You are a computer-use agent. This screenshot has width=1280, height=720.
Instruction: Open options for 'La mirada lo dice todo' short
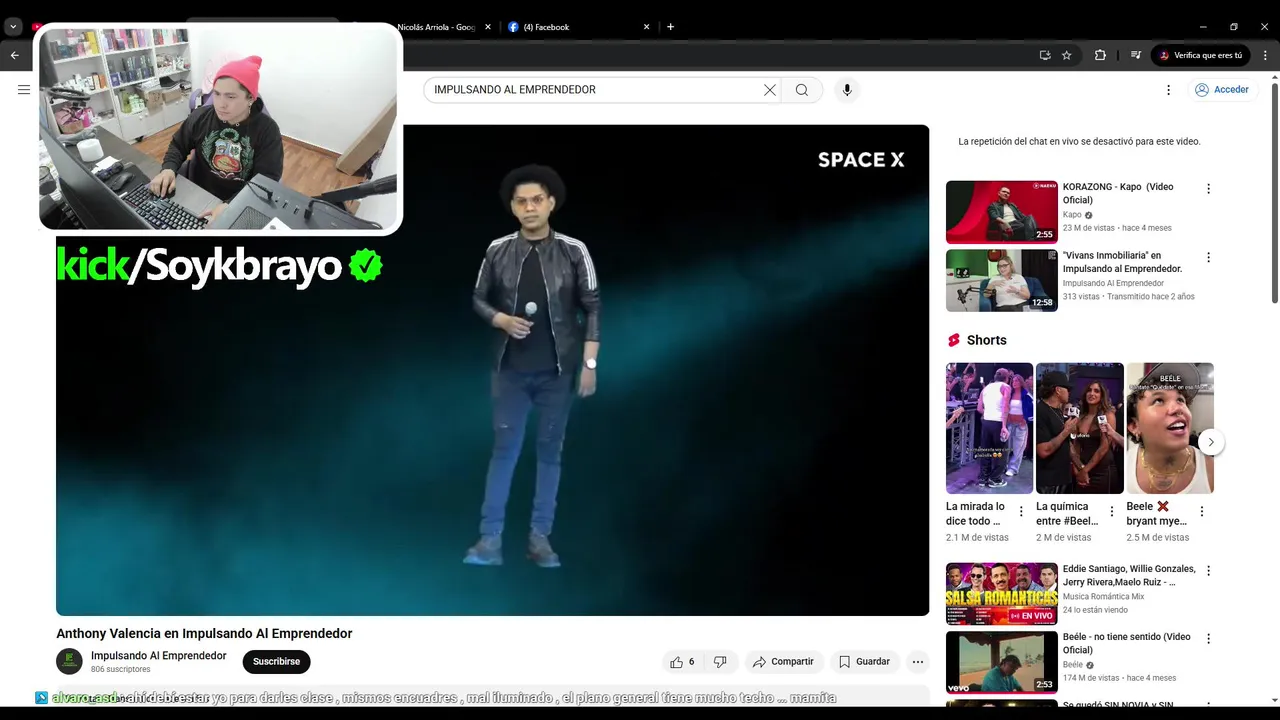1021,512
